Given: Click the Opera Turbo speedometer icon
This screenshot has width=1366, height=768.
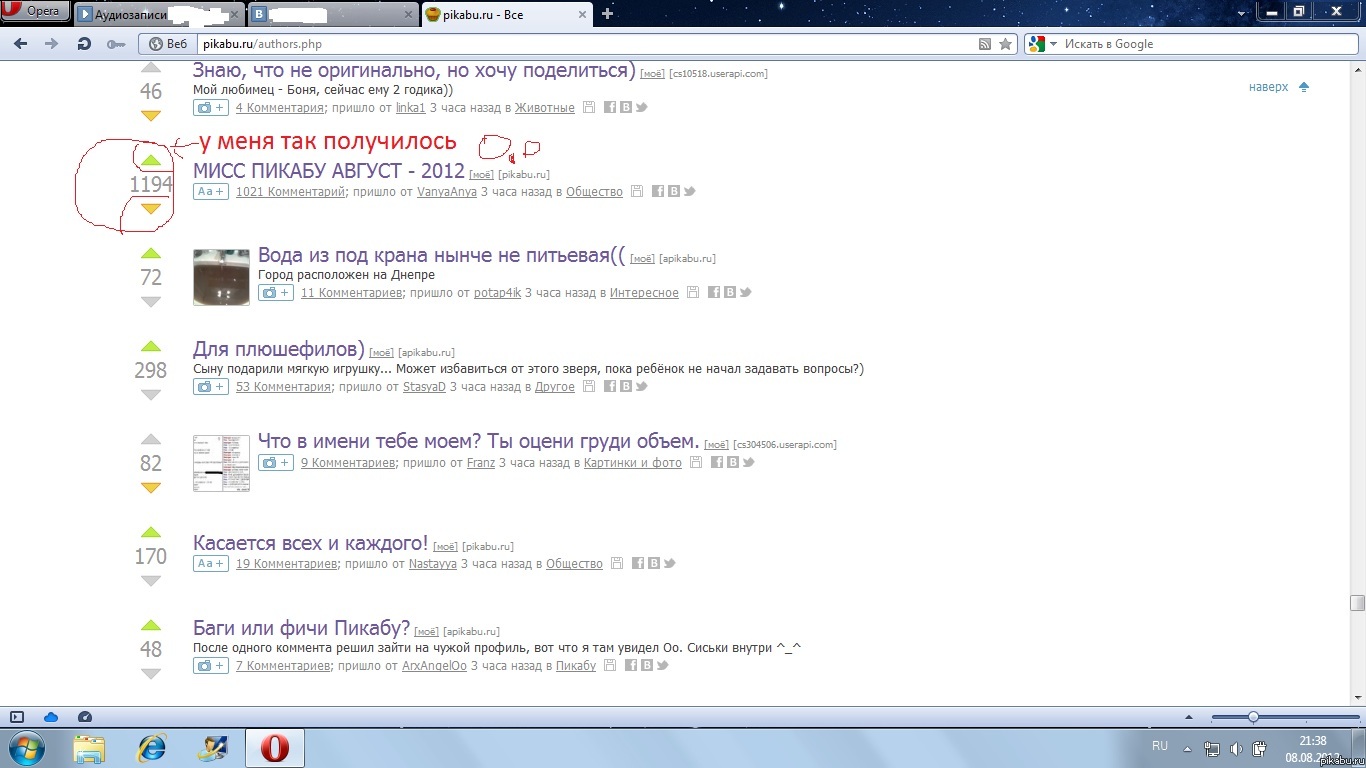Looking at the screenshot, I should click(85, 717).
